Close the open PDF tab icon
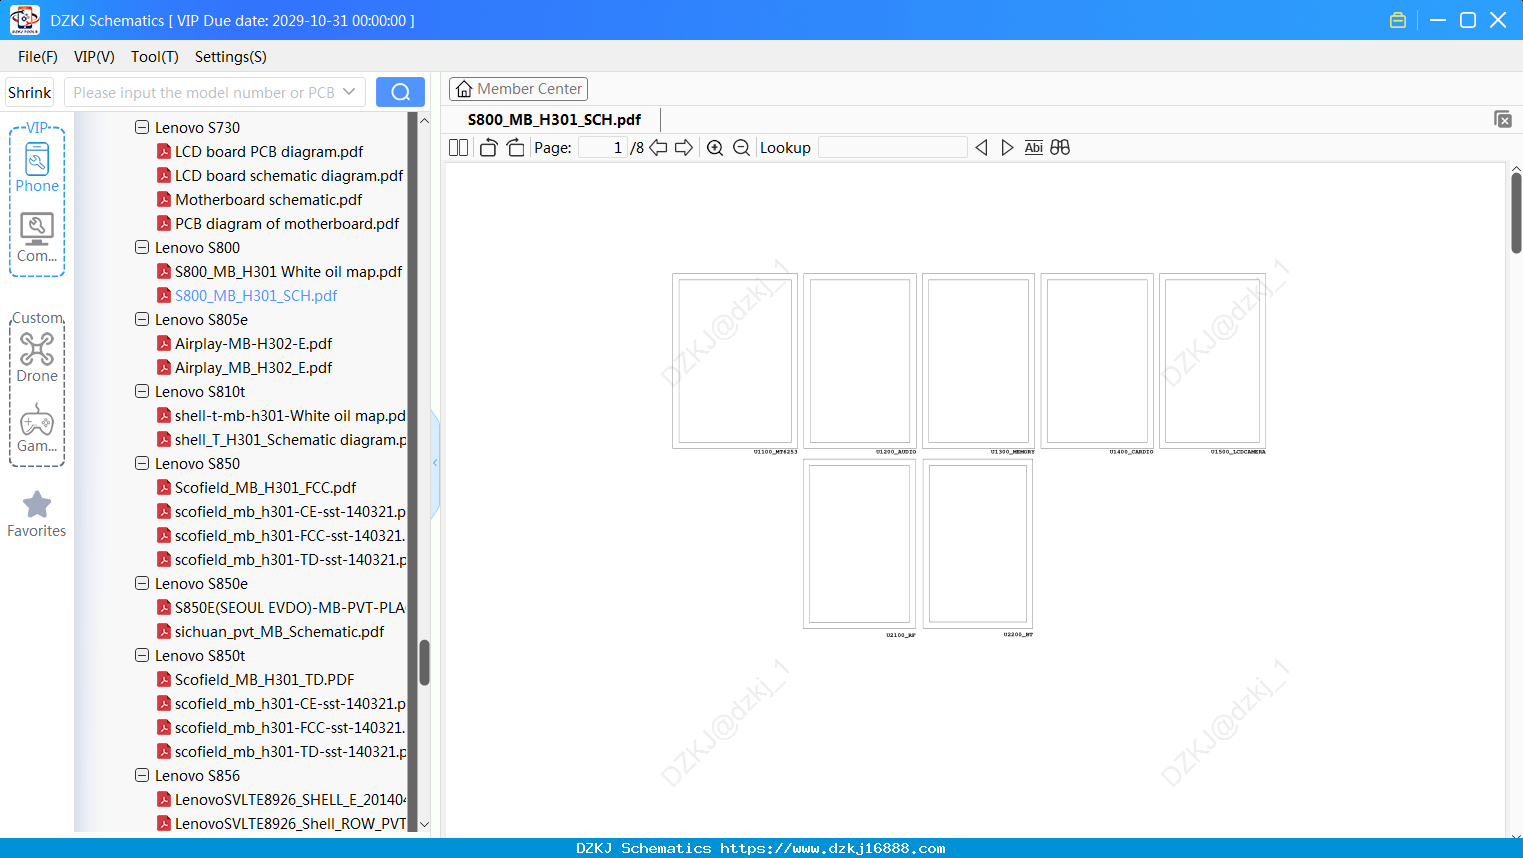The height and width of the screenshot is (858, 1523). [1503, 119]
